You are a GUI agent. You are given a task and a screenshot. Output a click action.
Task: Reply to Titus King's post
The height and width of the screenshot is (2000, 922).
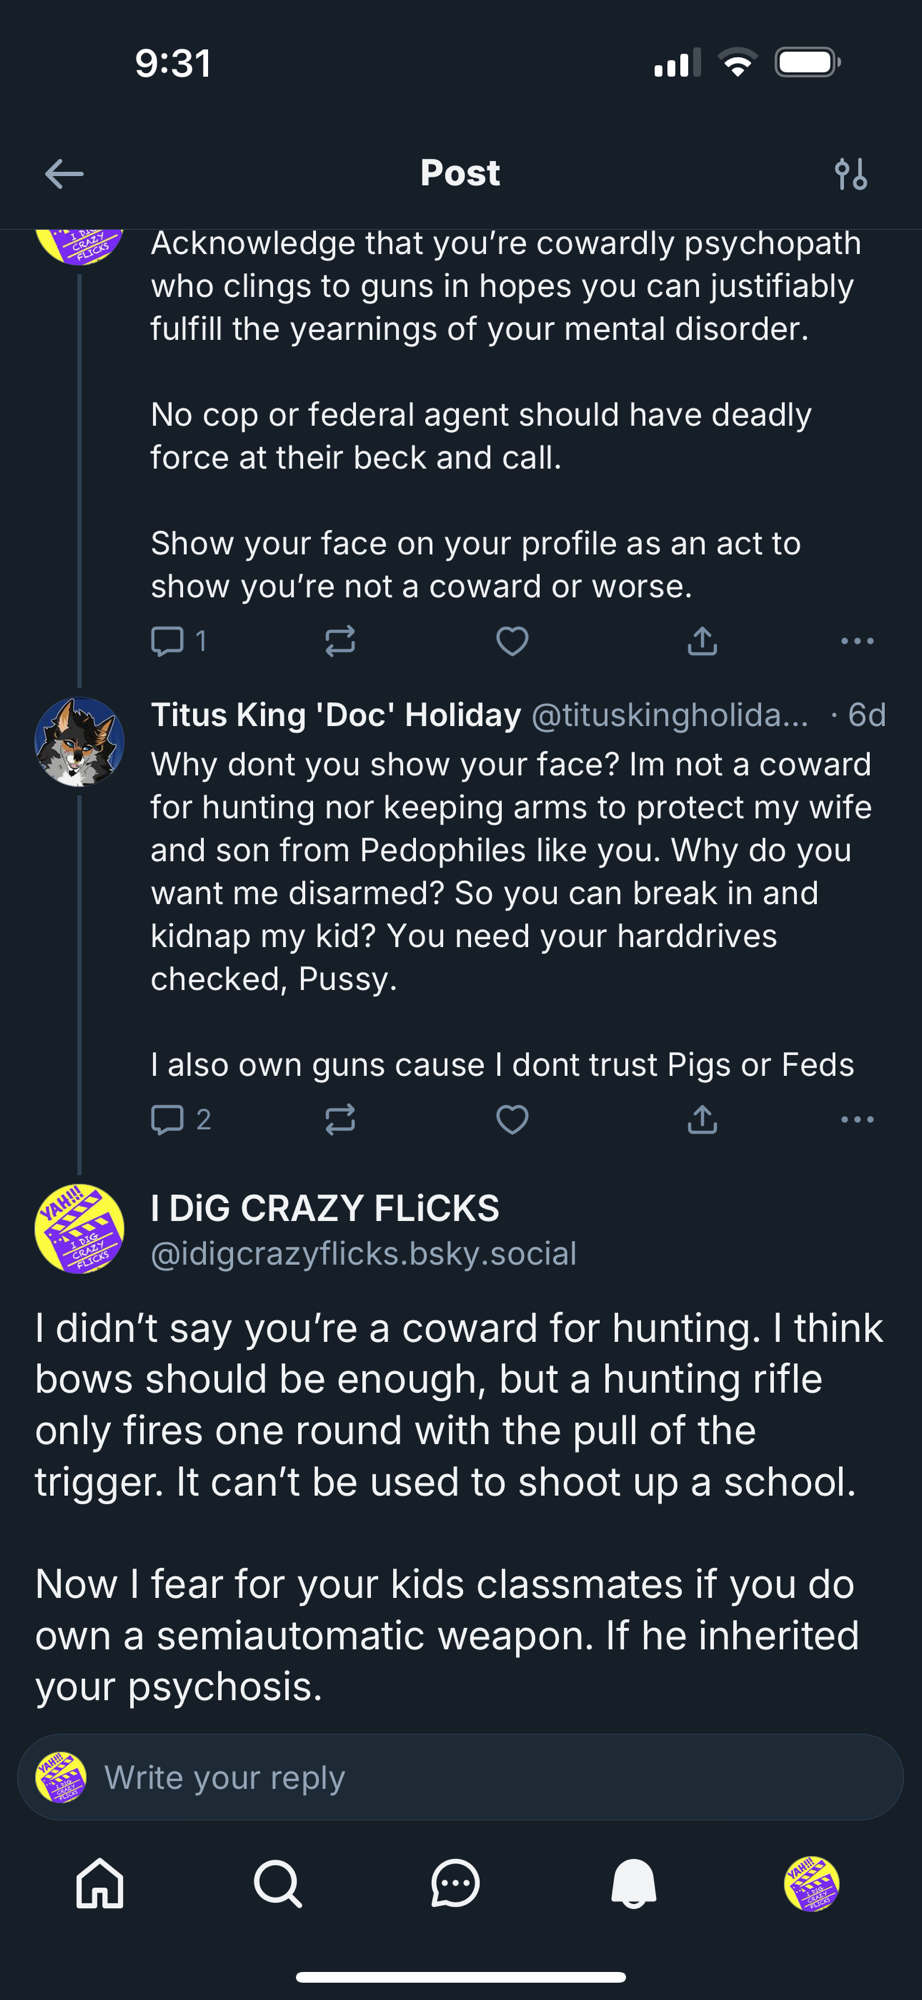pos(168,1119)
